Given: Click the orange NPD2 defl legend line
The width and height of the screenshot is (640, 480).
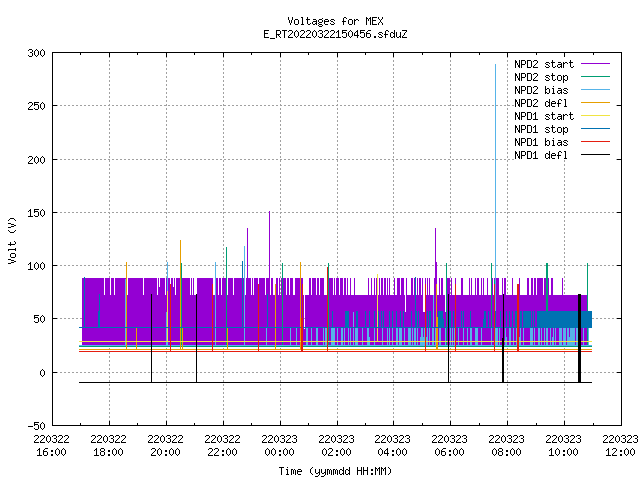Looking at the screenshot, I should pos(596,103).
